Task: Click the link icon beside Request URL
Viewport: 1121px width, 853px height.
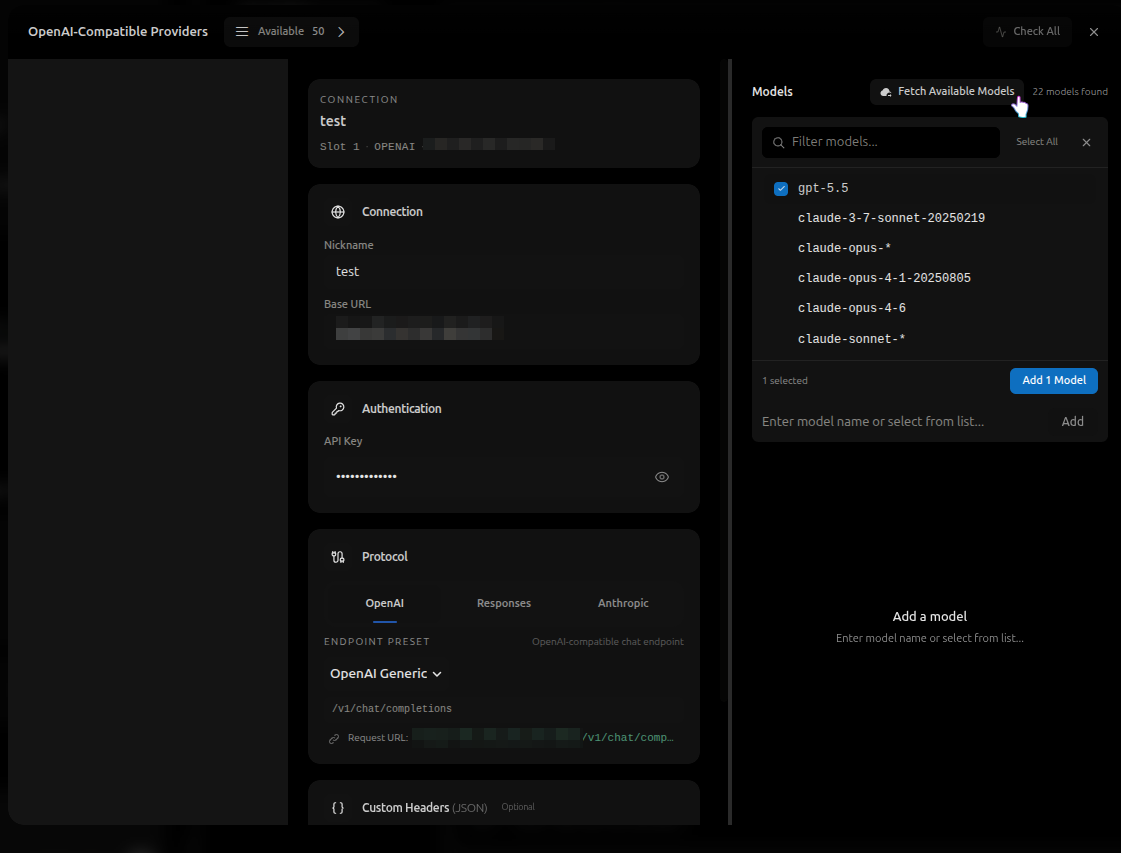Action: 334,739
